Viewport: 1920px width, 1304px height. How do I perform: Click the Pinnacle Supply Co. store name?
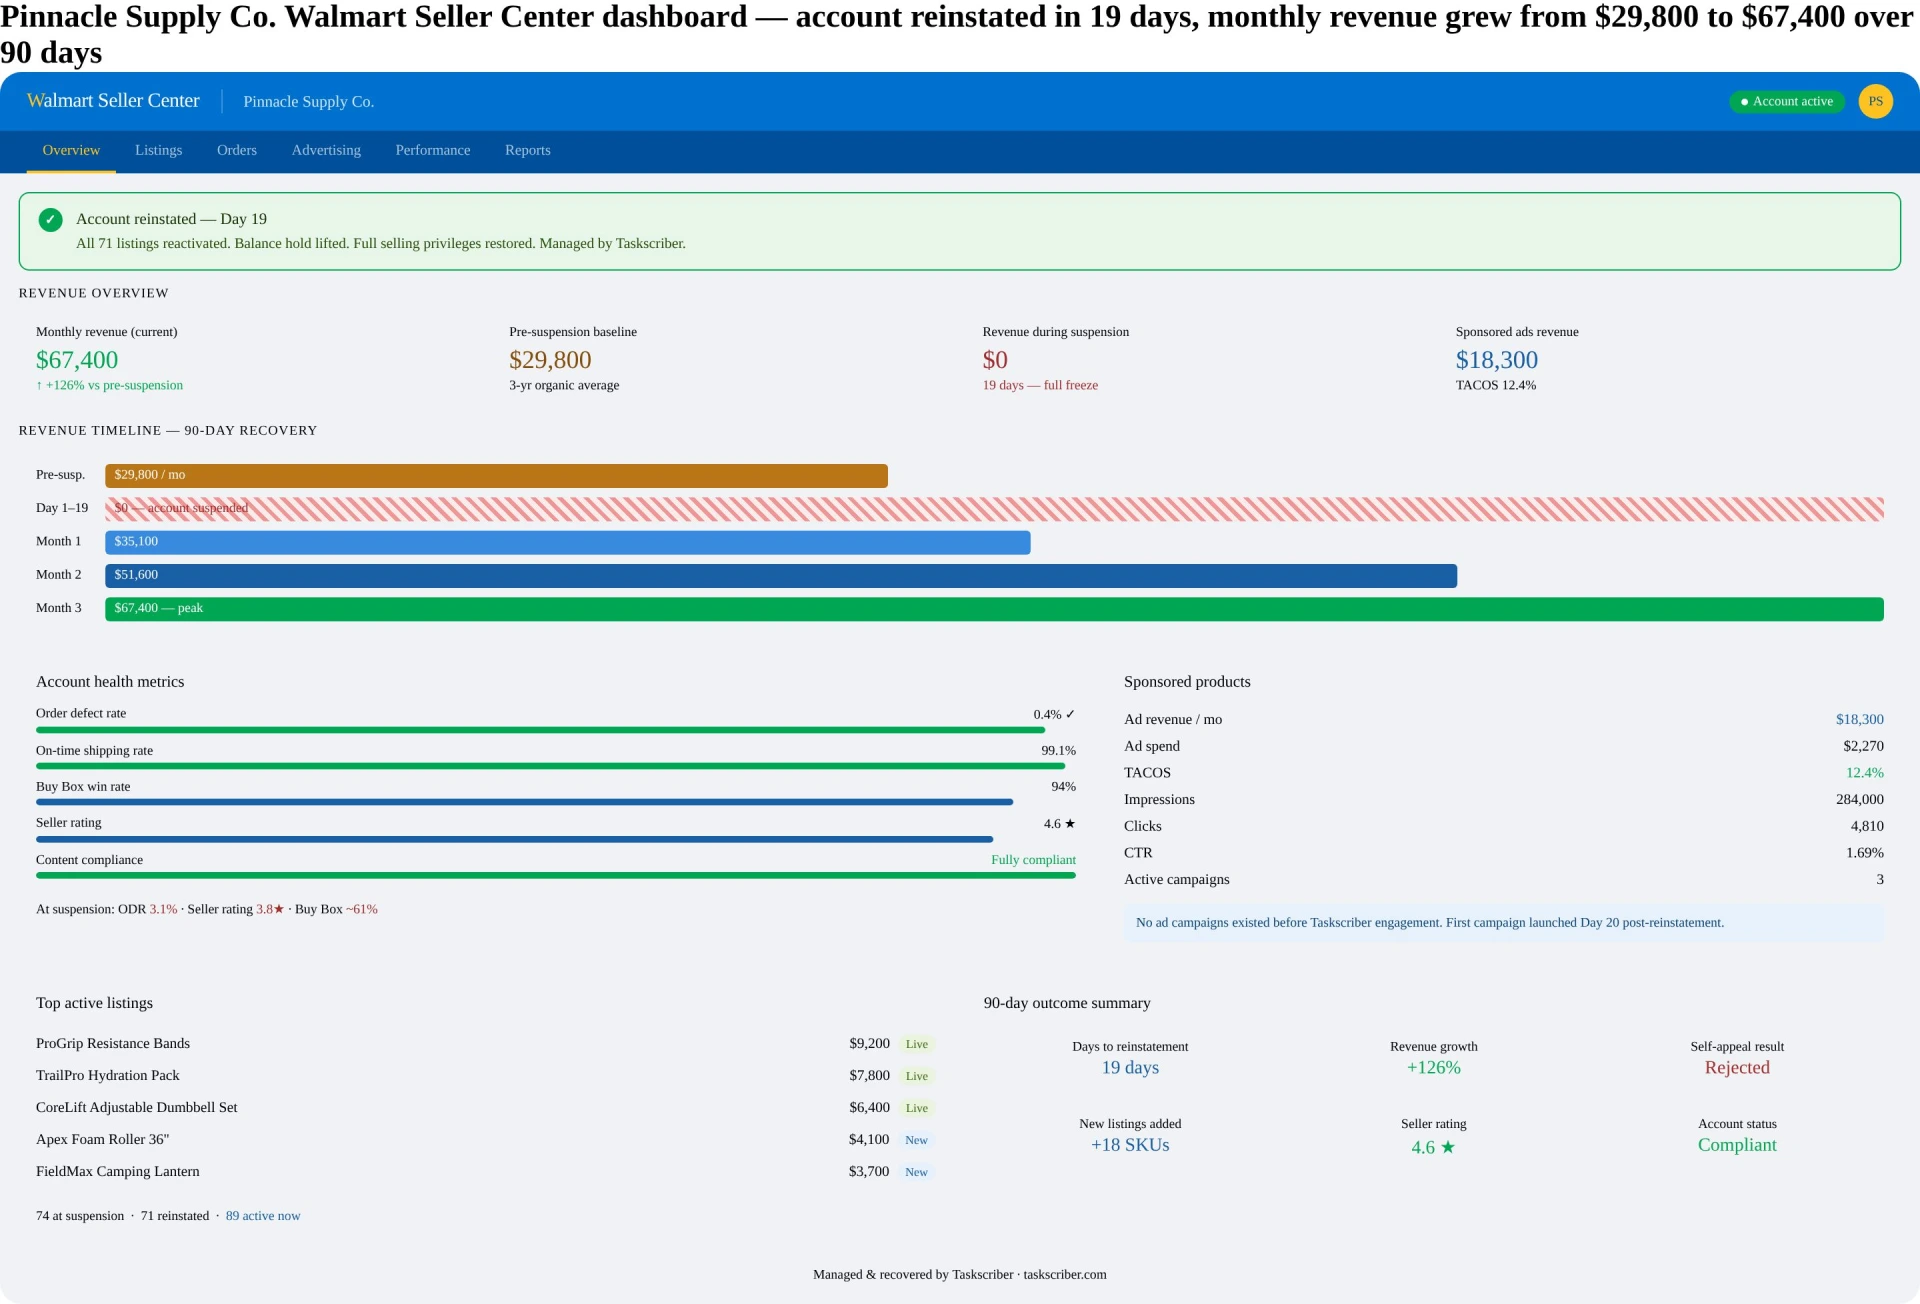pos(309,102)
